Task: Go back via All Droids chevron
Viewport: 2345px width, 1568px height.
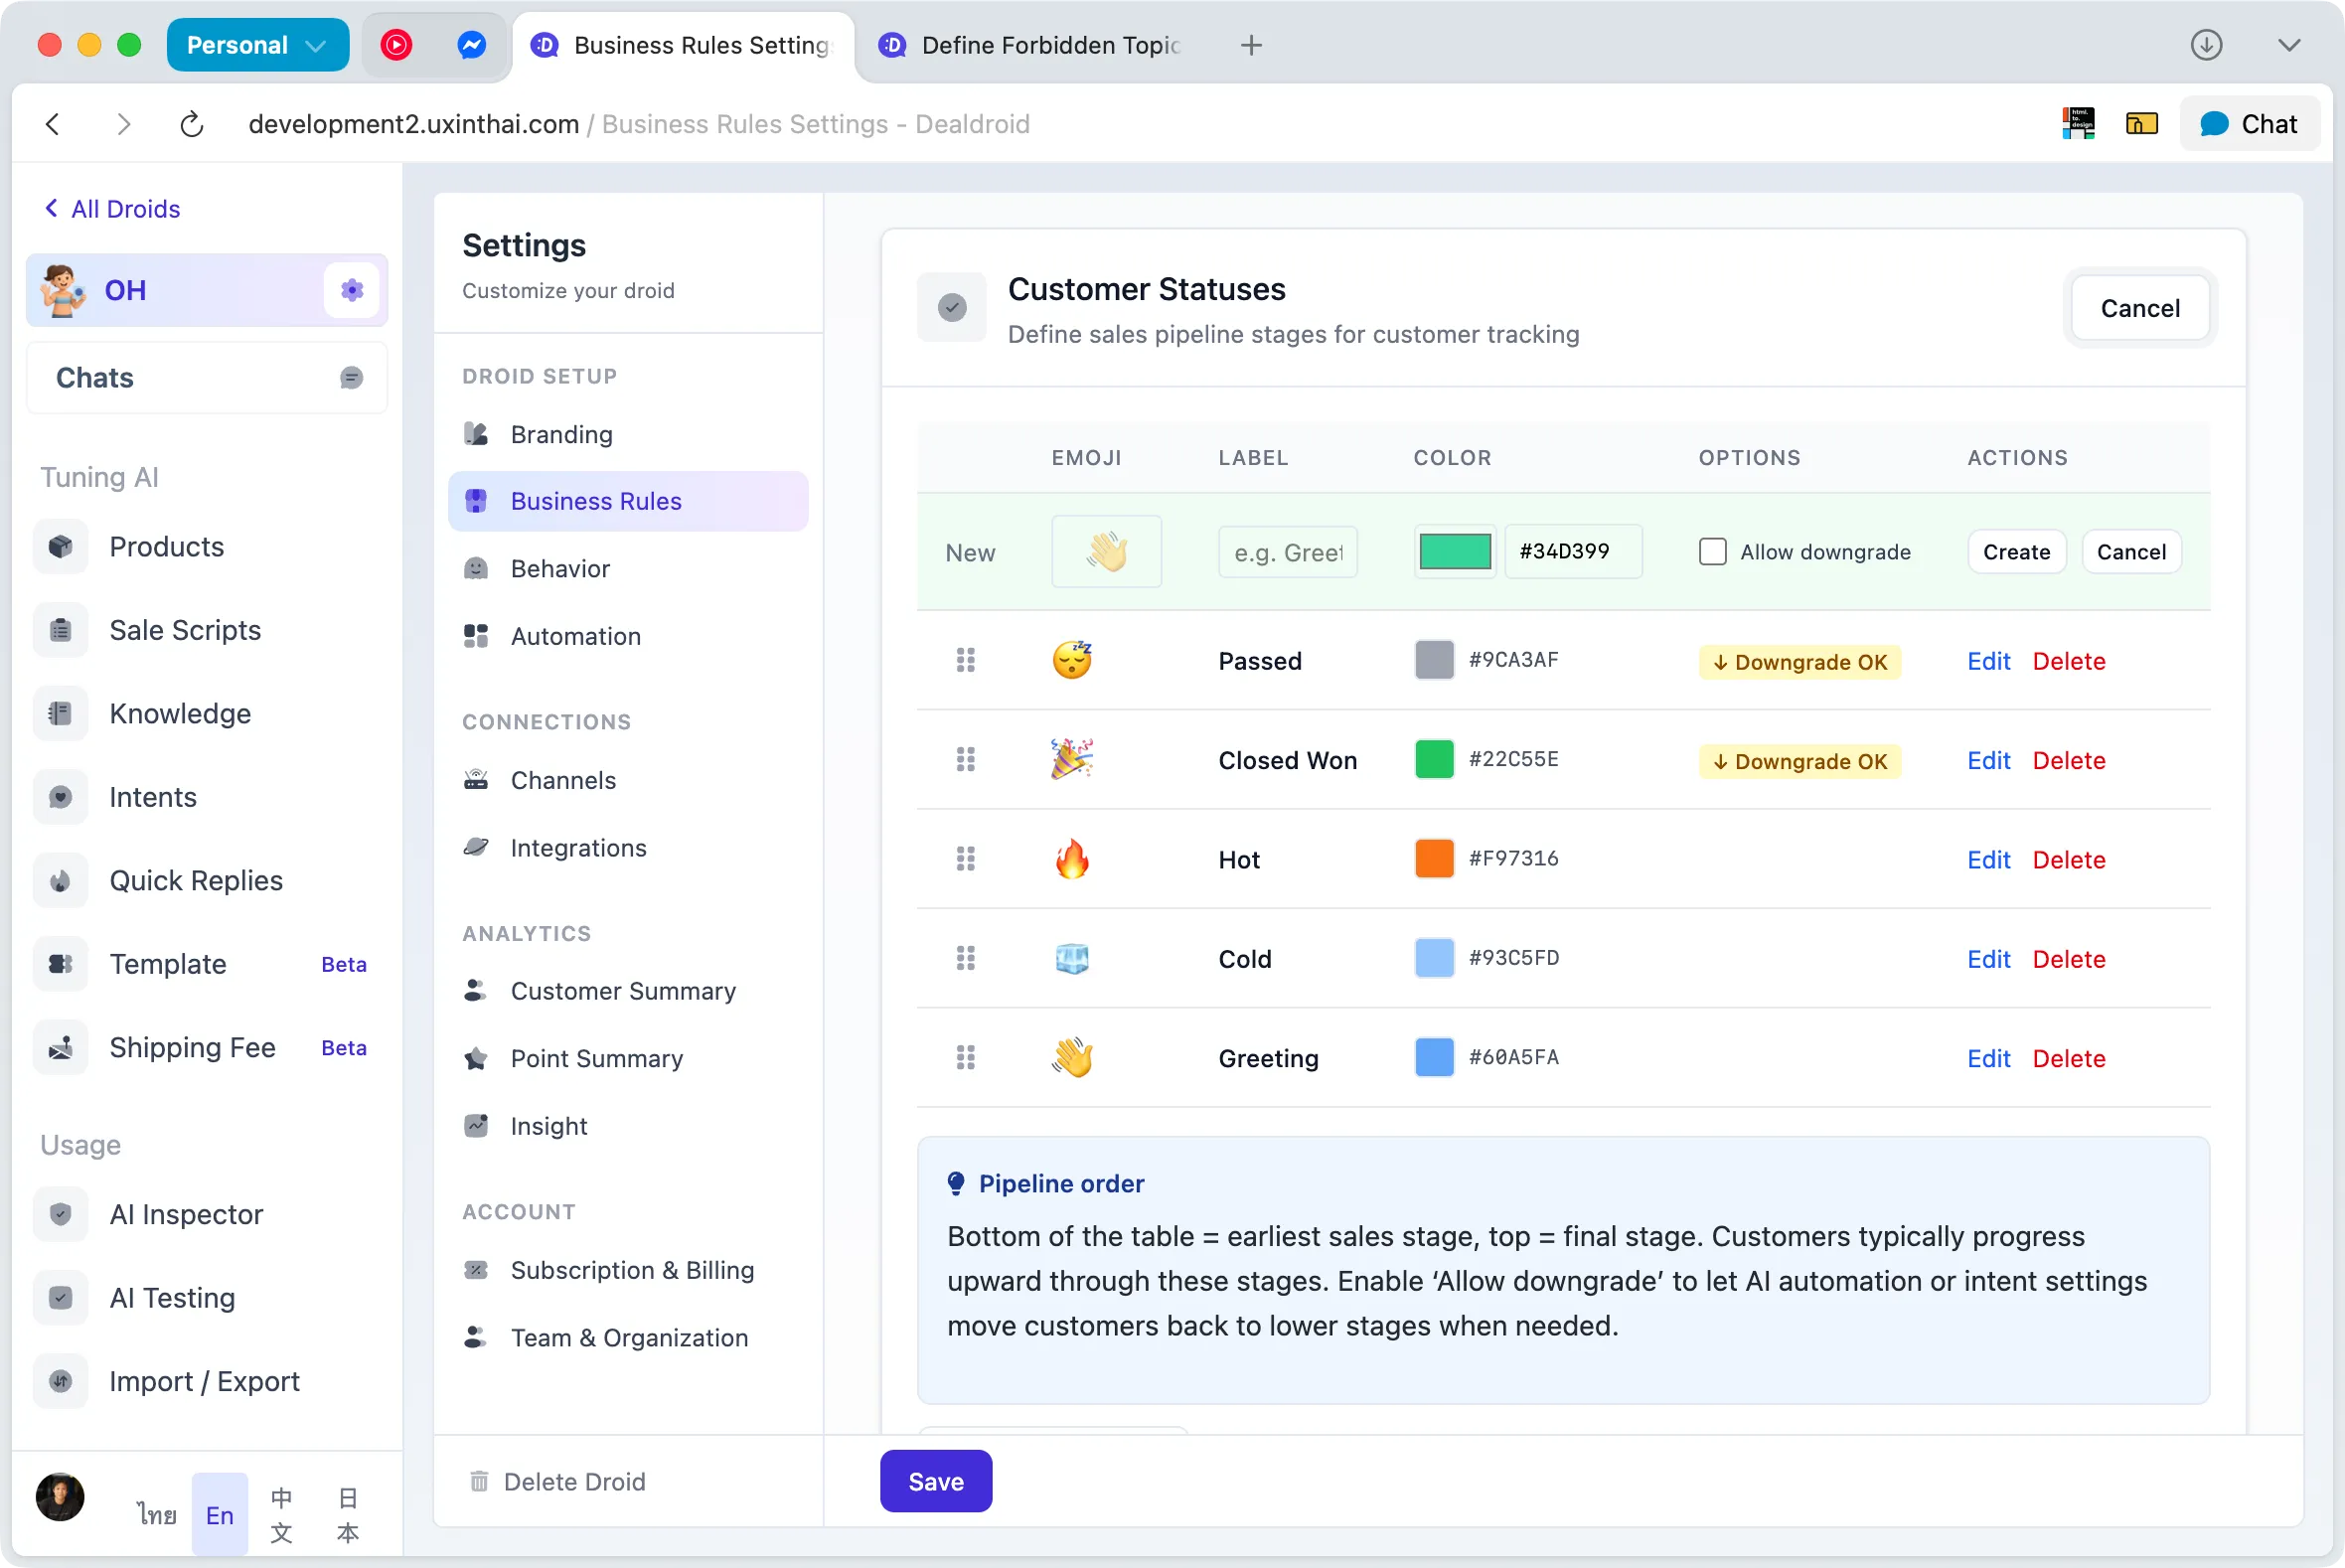Action: coord(50,207)
